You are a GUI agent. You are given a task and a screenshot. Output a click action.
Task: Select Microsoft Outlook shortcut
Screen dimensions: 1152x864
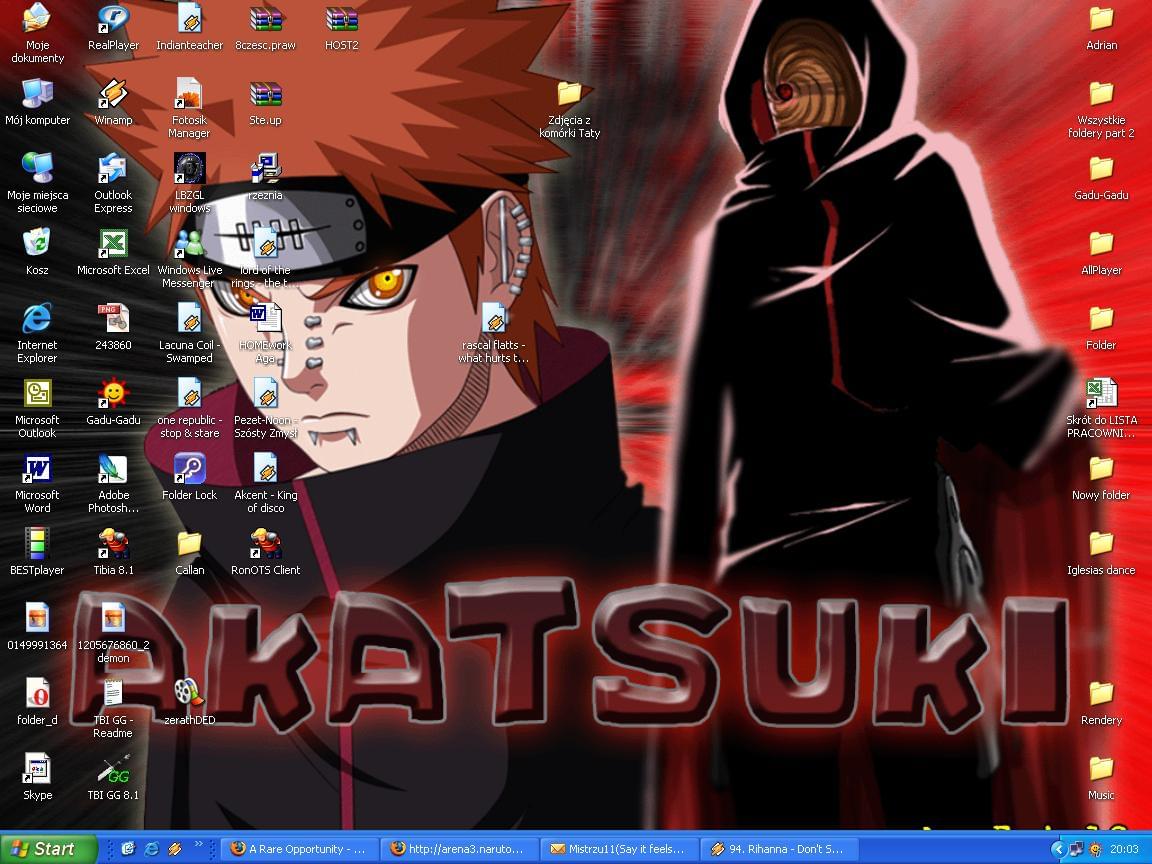pyautogui.click(x=37, y=393)
